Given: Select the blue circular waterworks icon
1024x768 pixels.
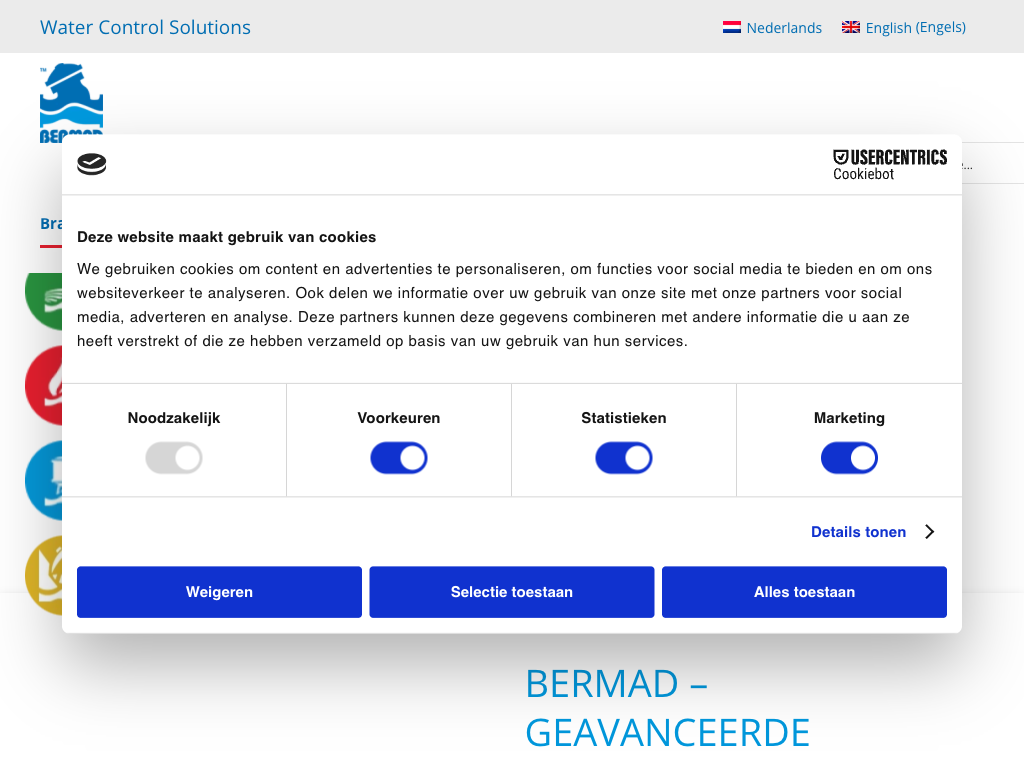Looking at the screenshot, I should 44,481.
